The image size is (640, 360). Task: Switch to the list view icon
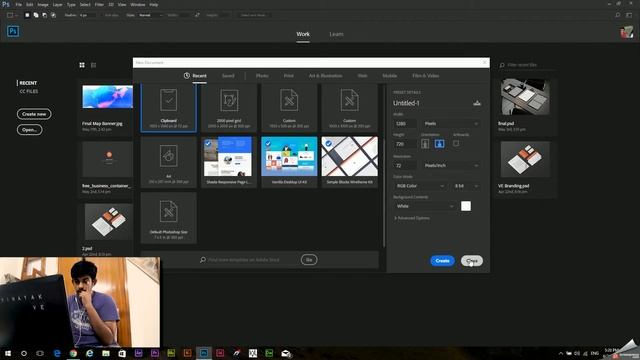(x=93, y=65)
